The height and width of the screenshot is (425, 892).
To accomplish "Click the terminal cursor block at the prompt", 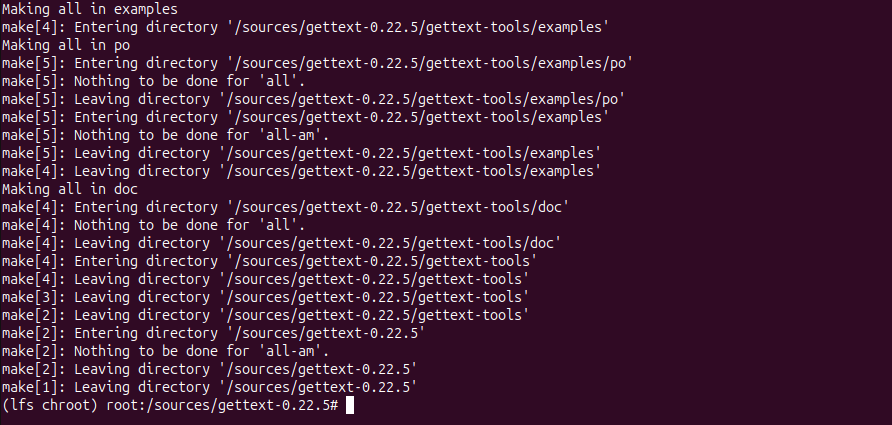I will click(x=350, y=405).
